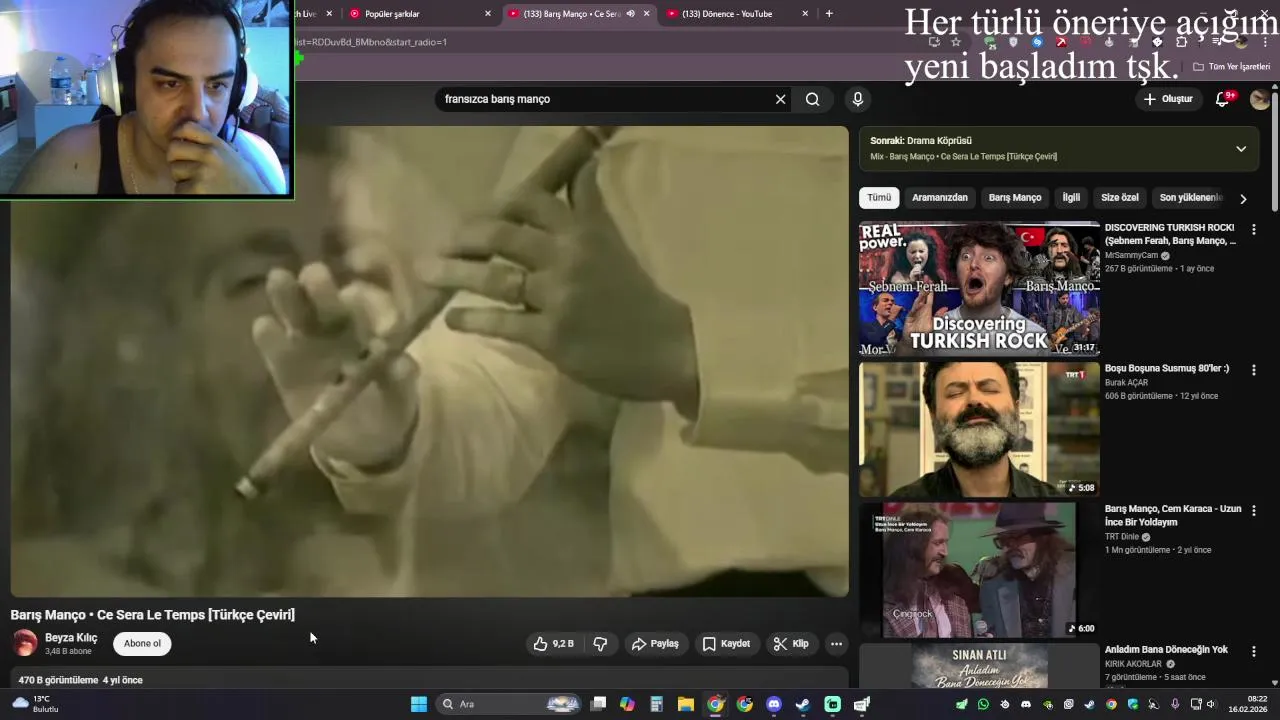Select the Tümü filter chip
This screenshot has height=720, width=1280.
tap(879, 198)
